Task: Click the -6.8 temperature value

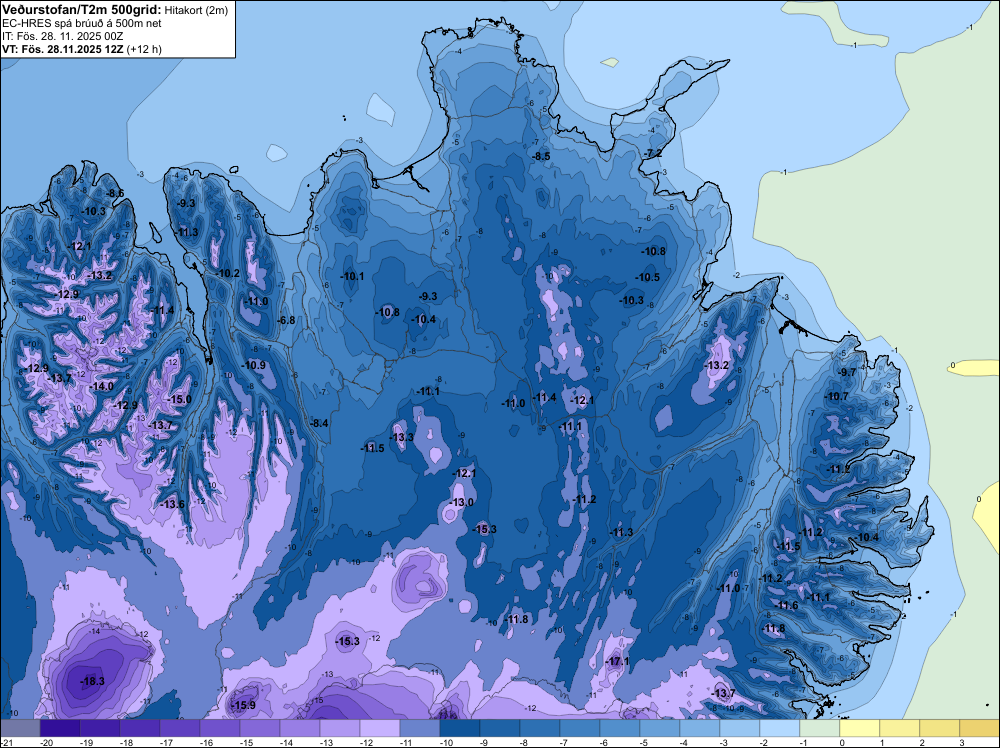Action: pyautogui.click(x=287, y=320)
